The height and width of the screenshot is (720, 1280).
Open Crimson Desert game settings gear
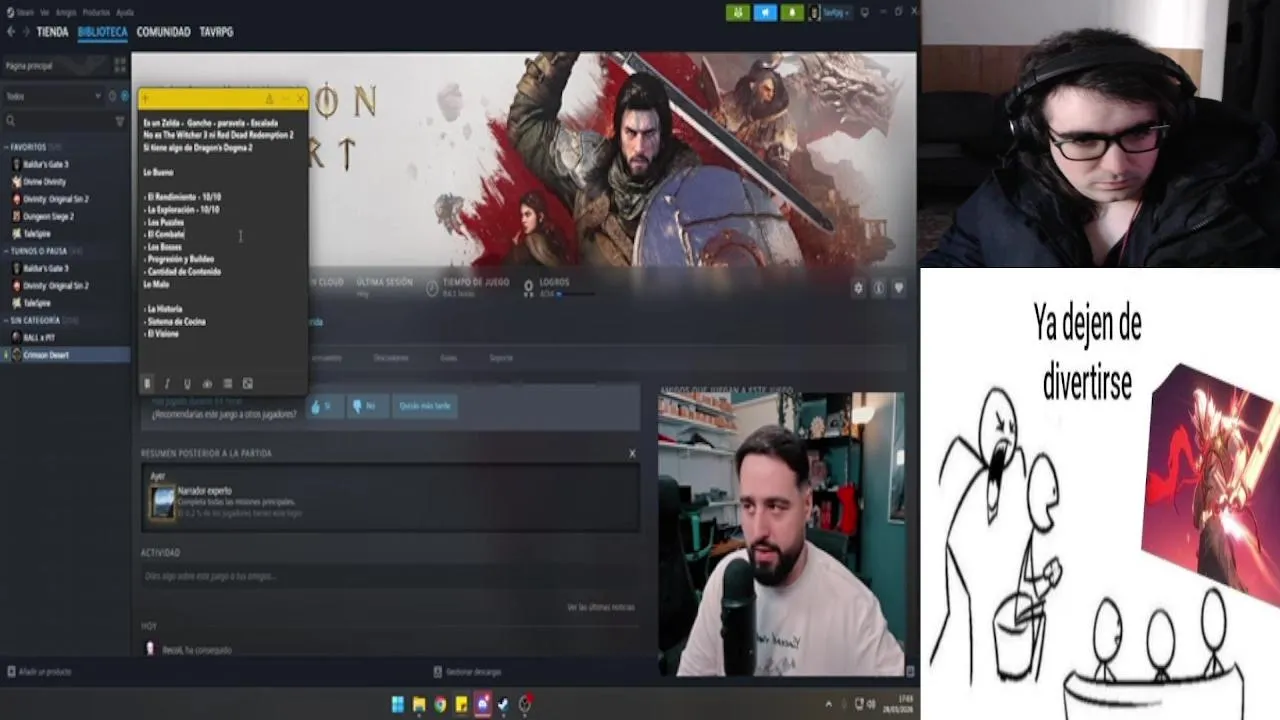tap(858, 288)
